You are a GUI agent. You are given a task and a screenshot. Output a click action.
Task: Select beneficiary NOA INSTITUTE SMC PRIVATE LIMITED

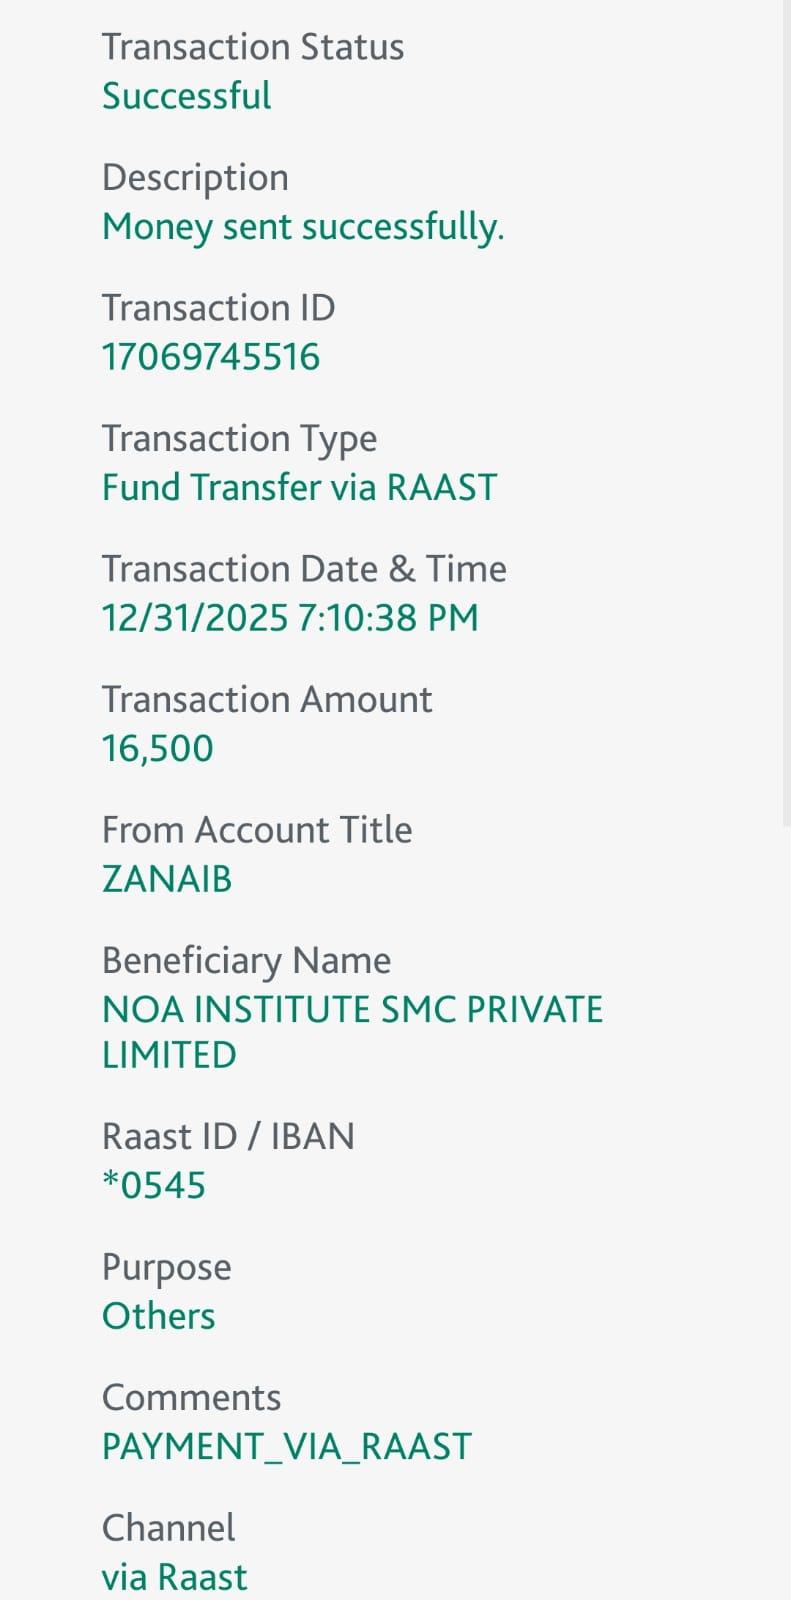point(352,1031)
